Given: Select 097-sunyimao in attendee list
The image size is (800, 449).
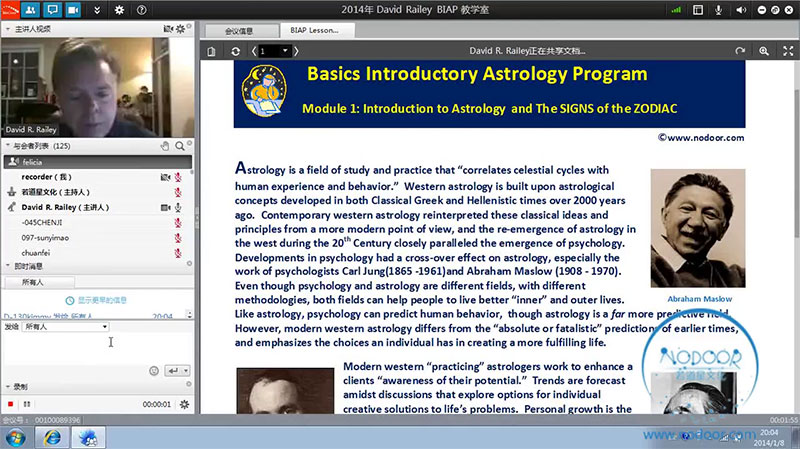Looking at the screenshot, I should pos(97,238).
